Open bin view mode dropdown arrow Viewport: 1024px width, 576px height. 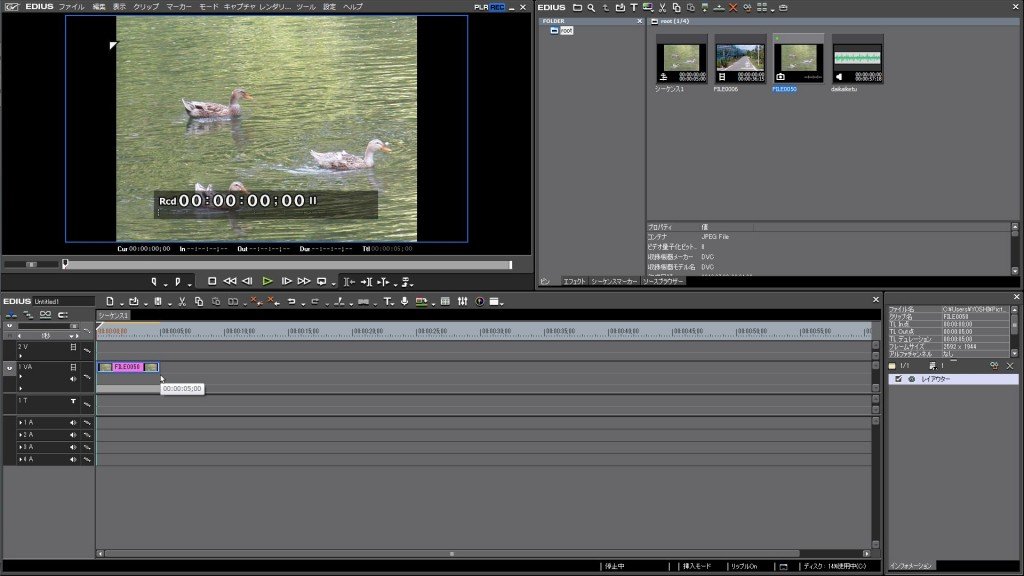772,10
